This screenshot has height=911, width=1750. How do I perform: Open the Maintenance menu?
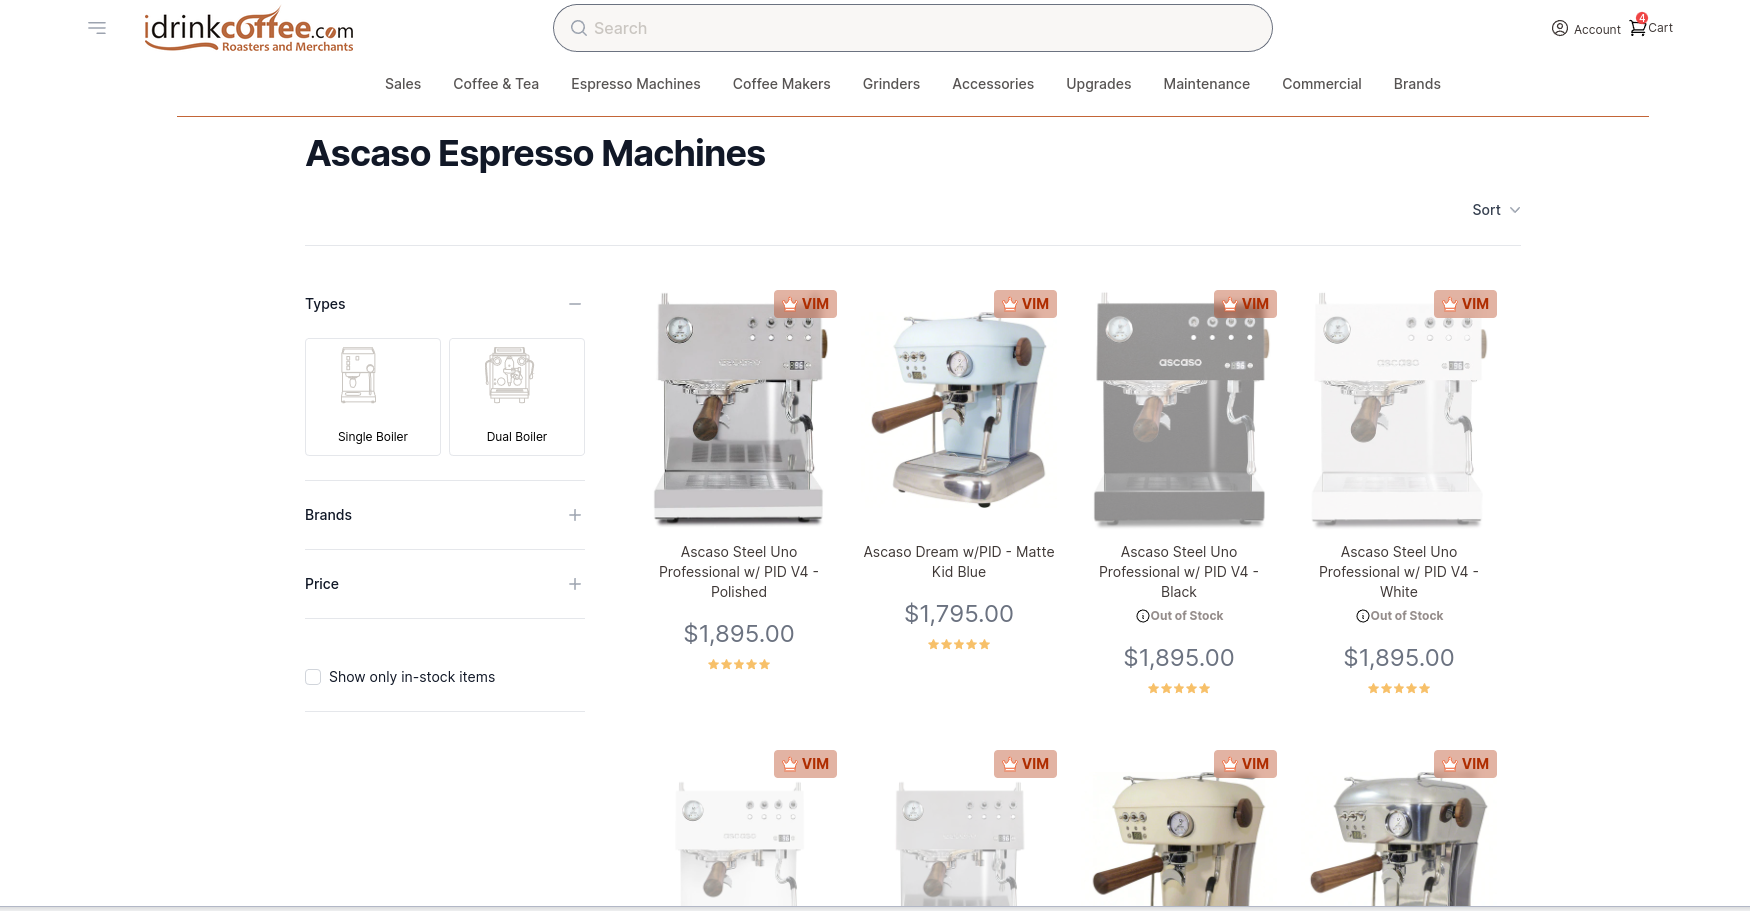click(1207, 84)
